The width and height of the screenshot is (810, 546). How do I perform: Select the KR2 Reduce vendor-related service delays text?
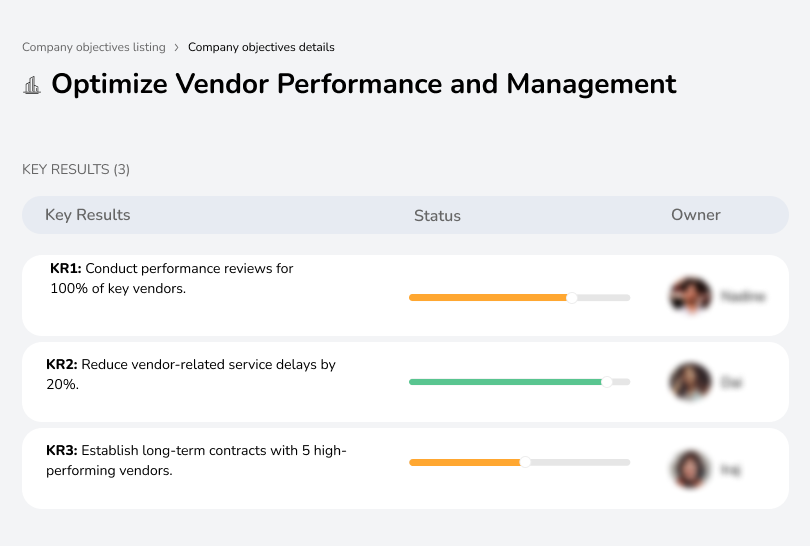pyautogui.click(x=191, y=374)
